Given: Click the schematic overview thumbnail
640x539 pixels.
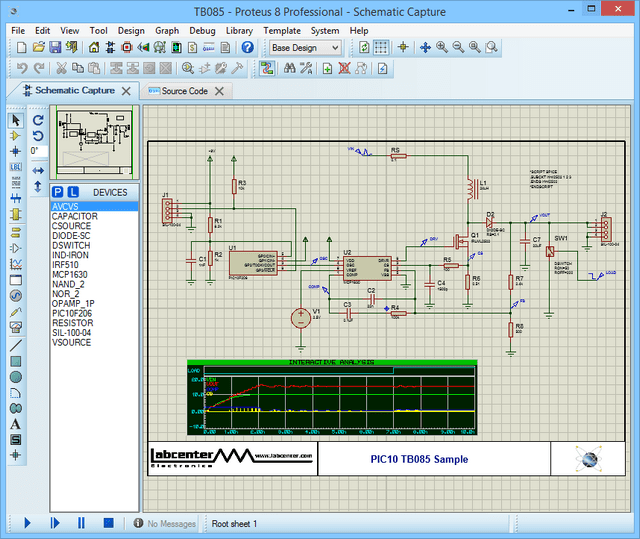Looking at the screenshot, I should [x=95, y=142].
